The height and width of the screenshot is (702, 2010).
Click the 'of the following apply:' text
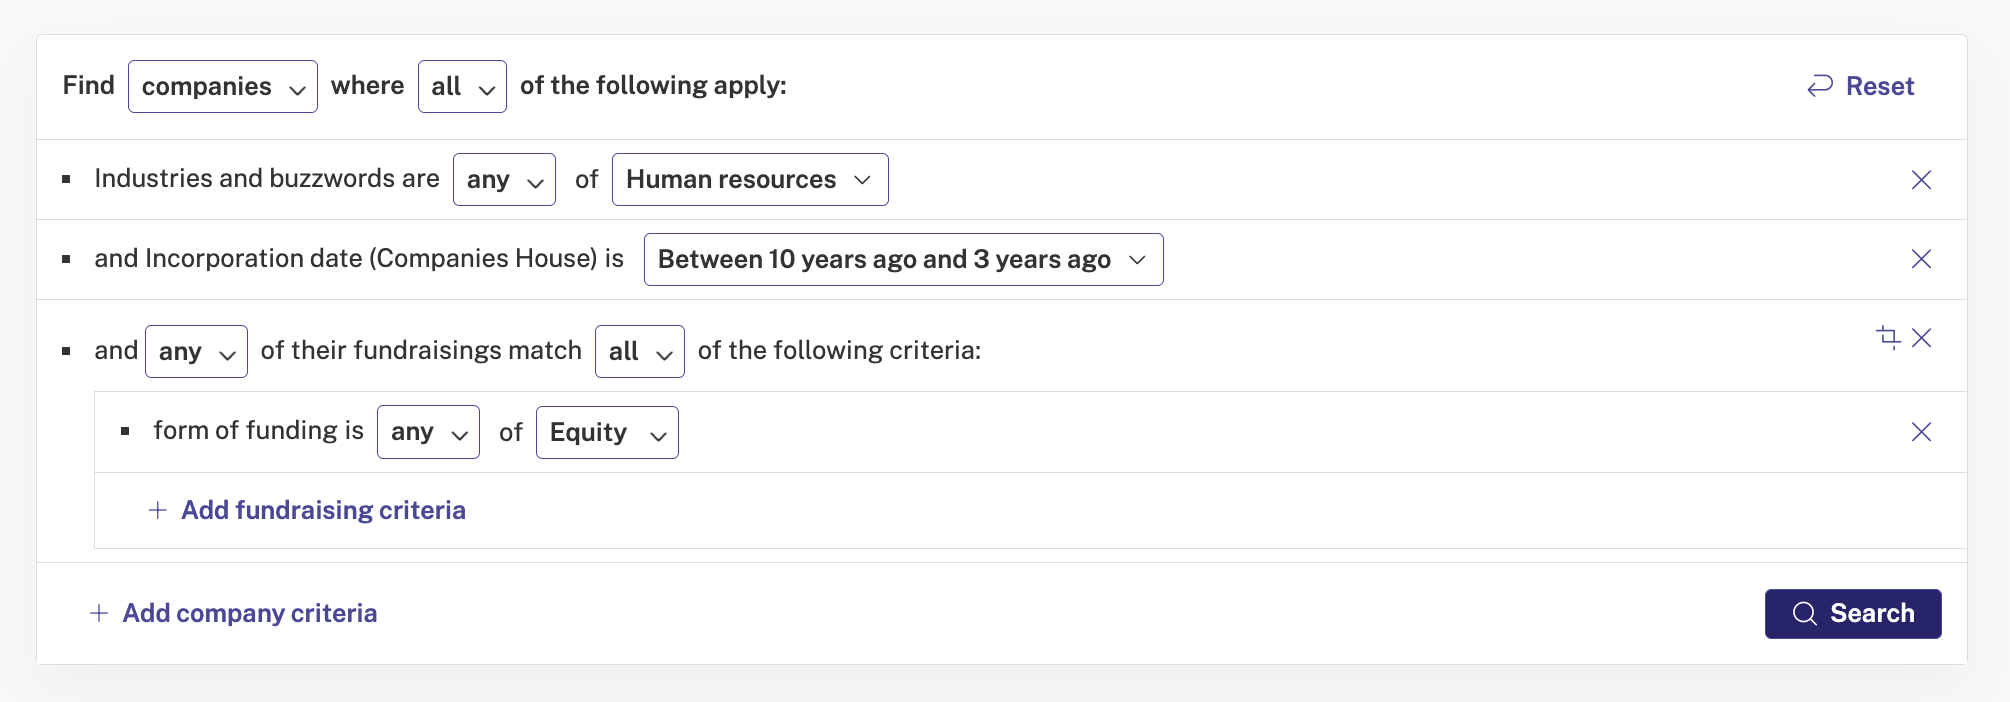[x=653, y=86]
